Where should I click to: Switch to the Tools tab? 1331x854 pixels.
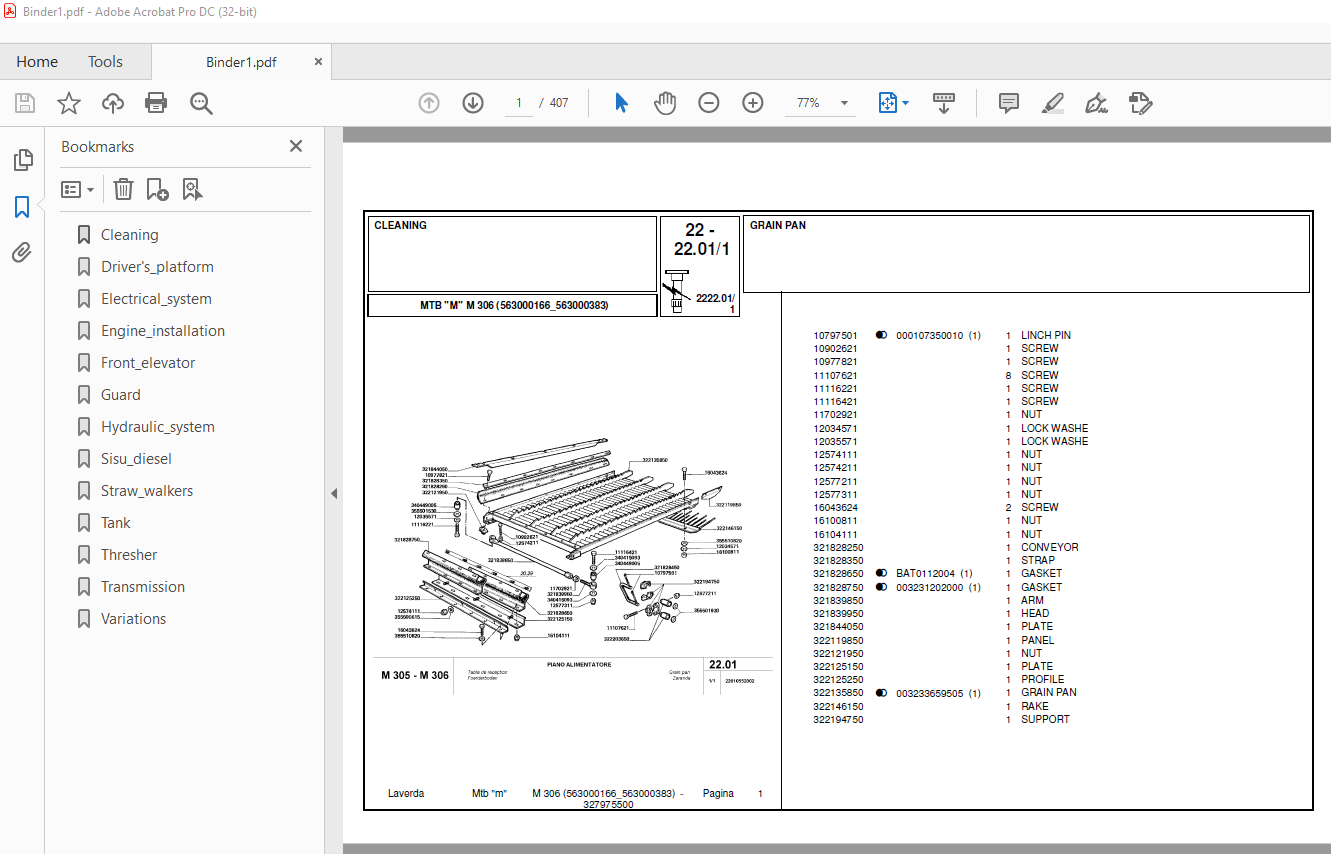click(x=105, y=62)
